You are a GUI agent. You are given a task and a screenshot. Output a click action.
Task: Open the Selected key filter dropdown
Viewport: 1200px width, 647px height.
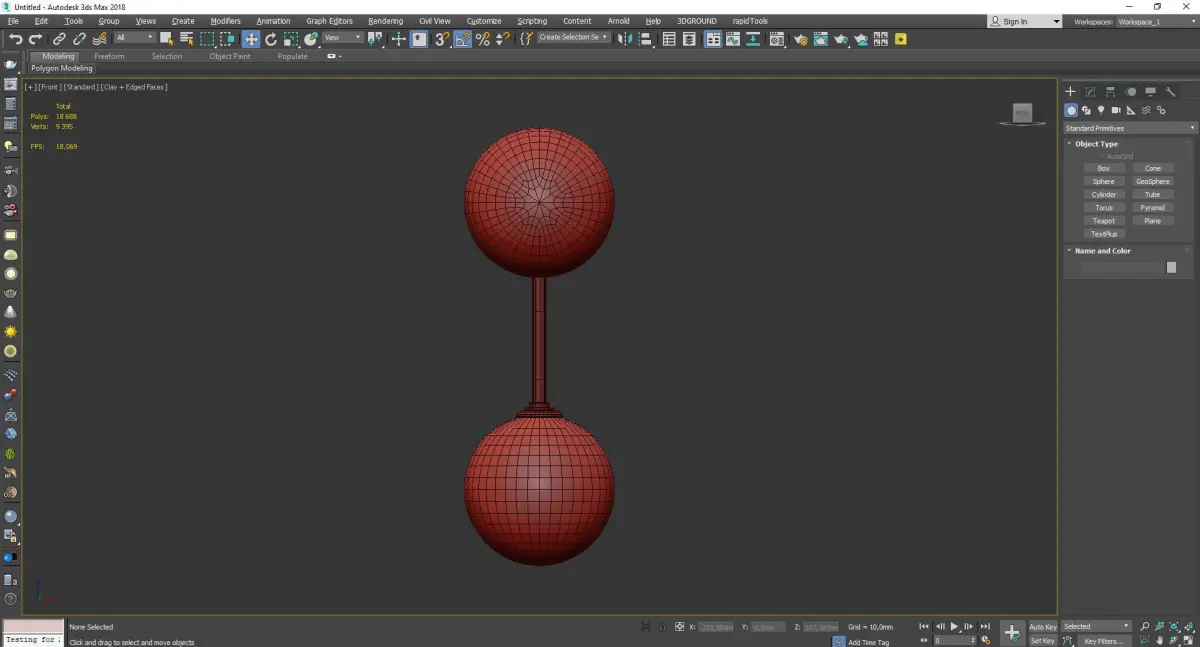pos(1096,627)
